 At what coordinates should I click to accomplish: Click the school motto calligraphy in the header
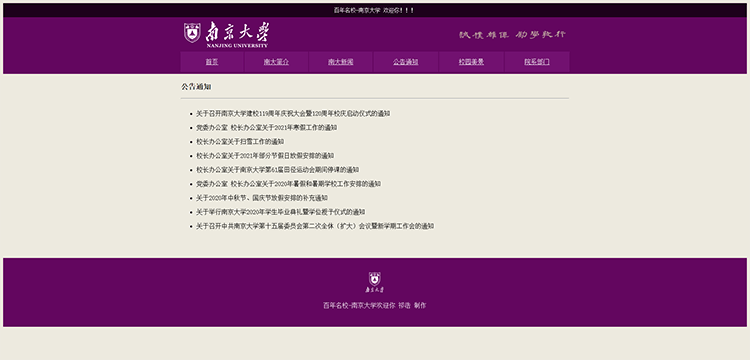click(512, 34)
